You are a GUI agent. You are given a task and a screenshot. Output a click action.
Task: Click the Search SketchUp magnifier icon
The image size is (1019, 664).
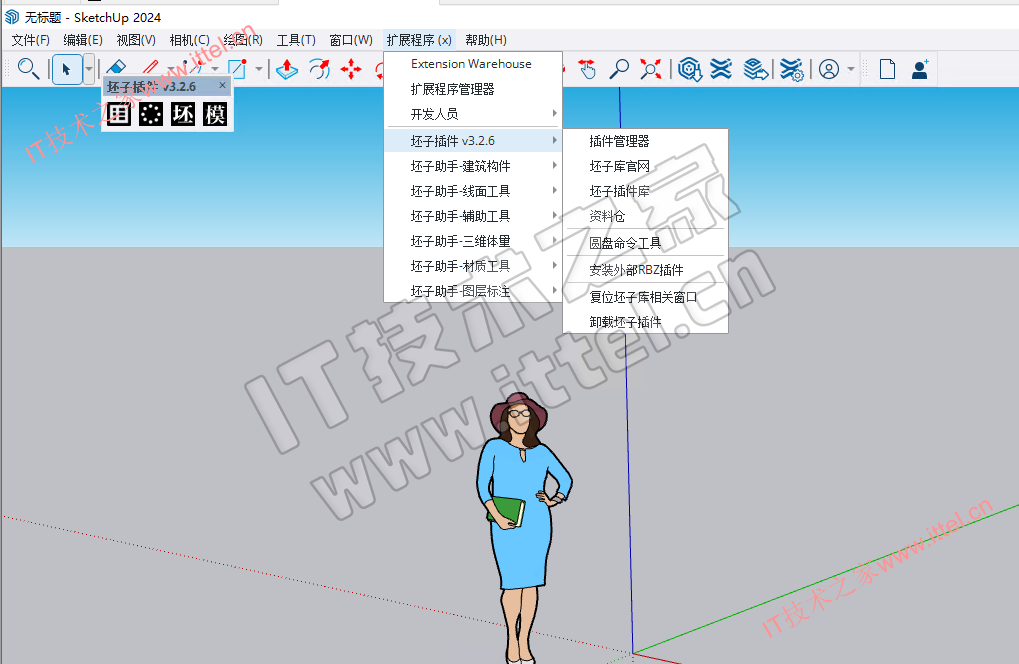tap(28, 68)
